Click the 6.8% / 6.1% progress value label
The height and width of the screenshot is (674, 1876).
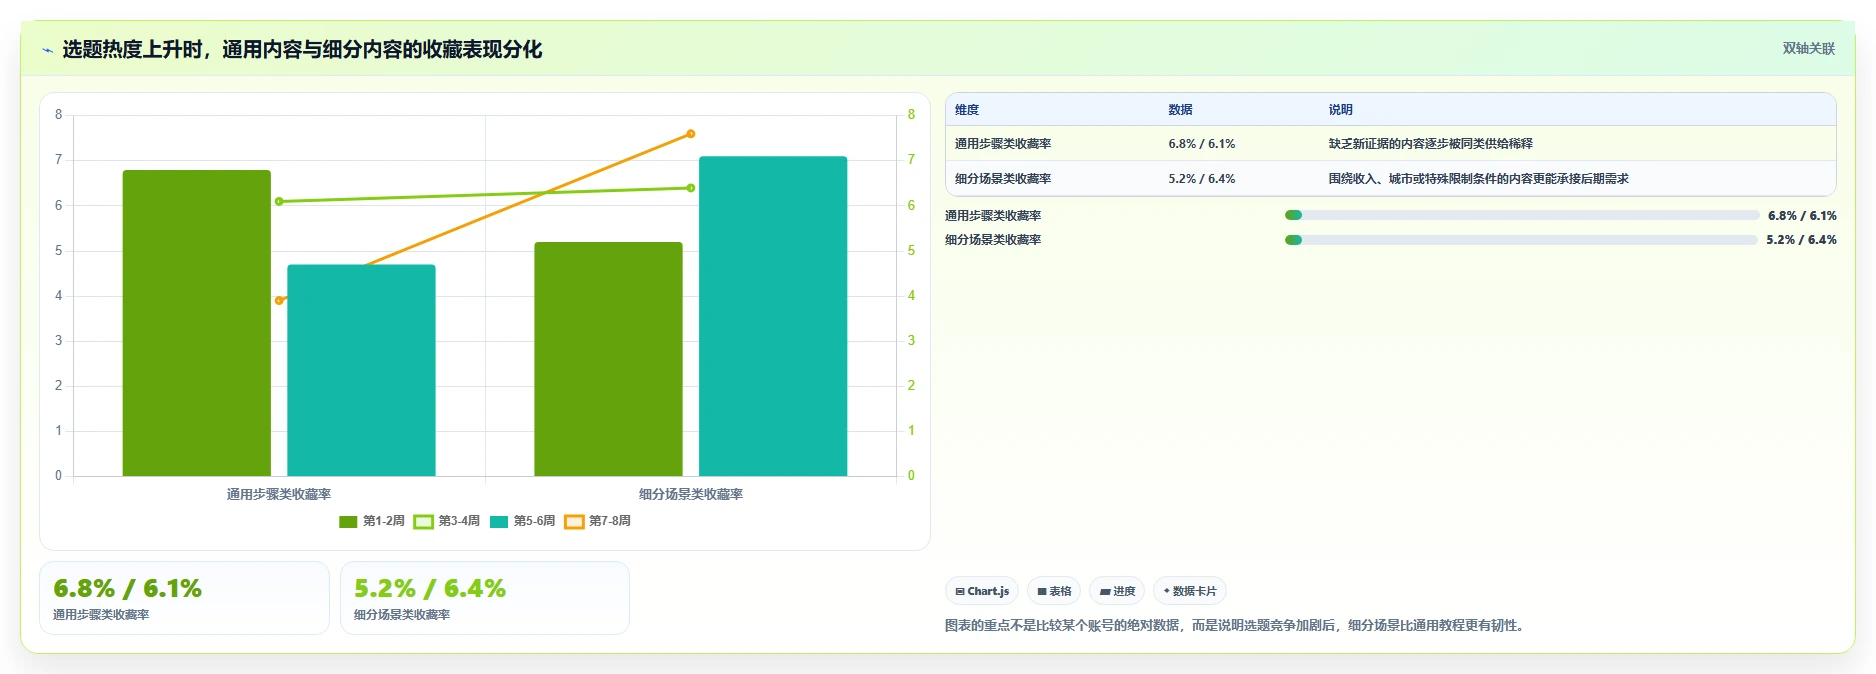[x=1802, y=216]
